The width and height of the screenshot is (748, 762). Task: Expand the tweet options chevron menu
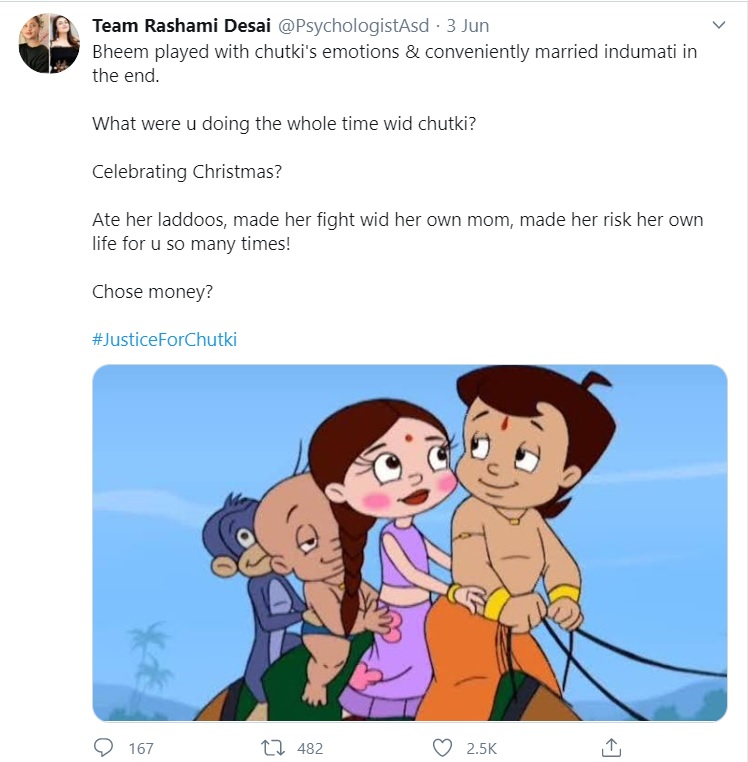tap(718, 24)
